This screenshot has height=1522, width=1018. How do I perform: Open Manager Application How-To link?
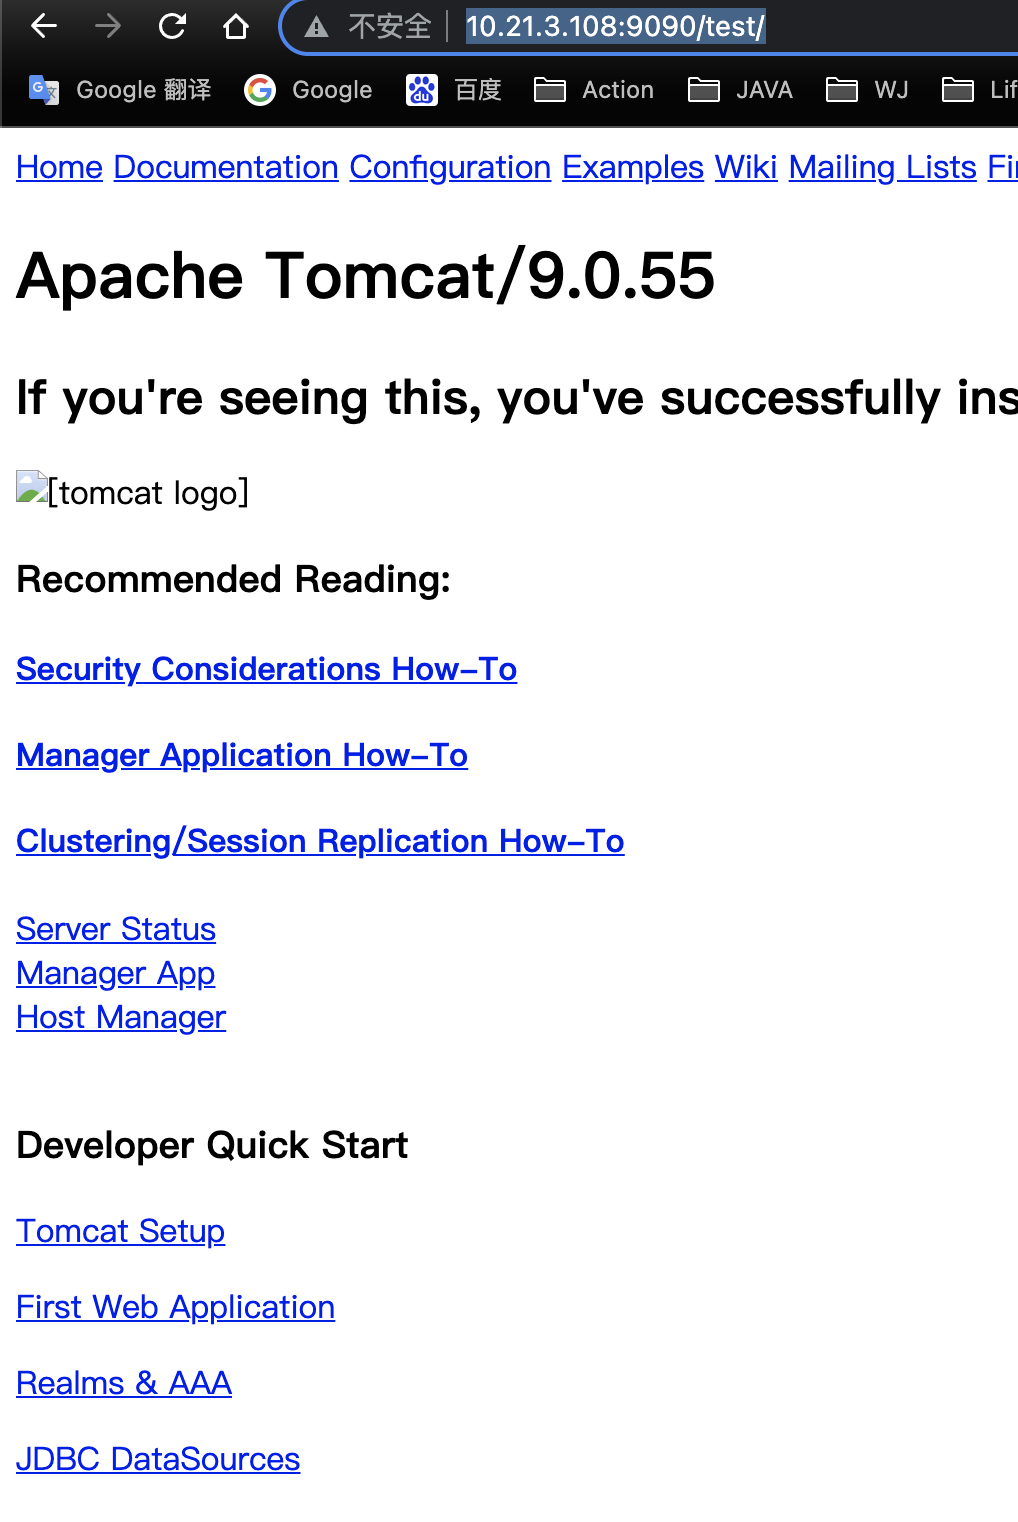(x=242, y=755)
